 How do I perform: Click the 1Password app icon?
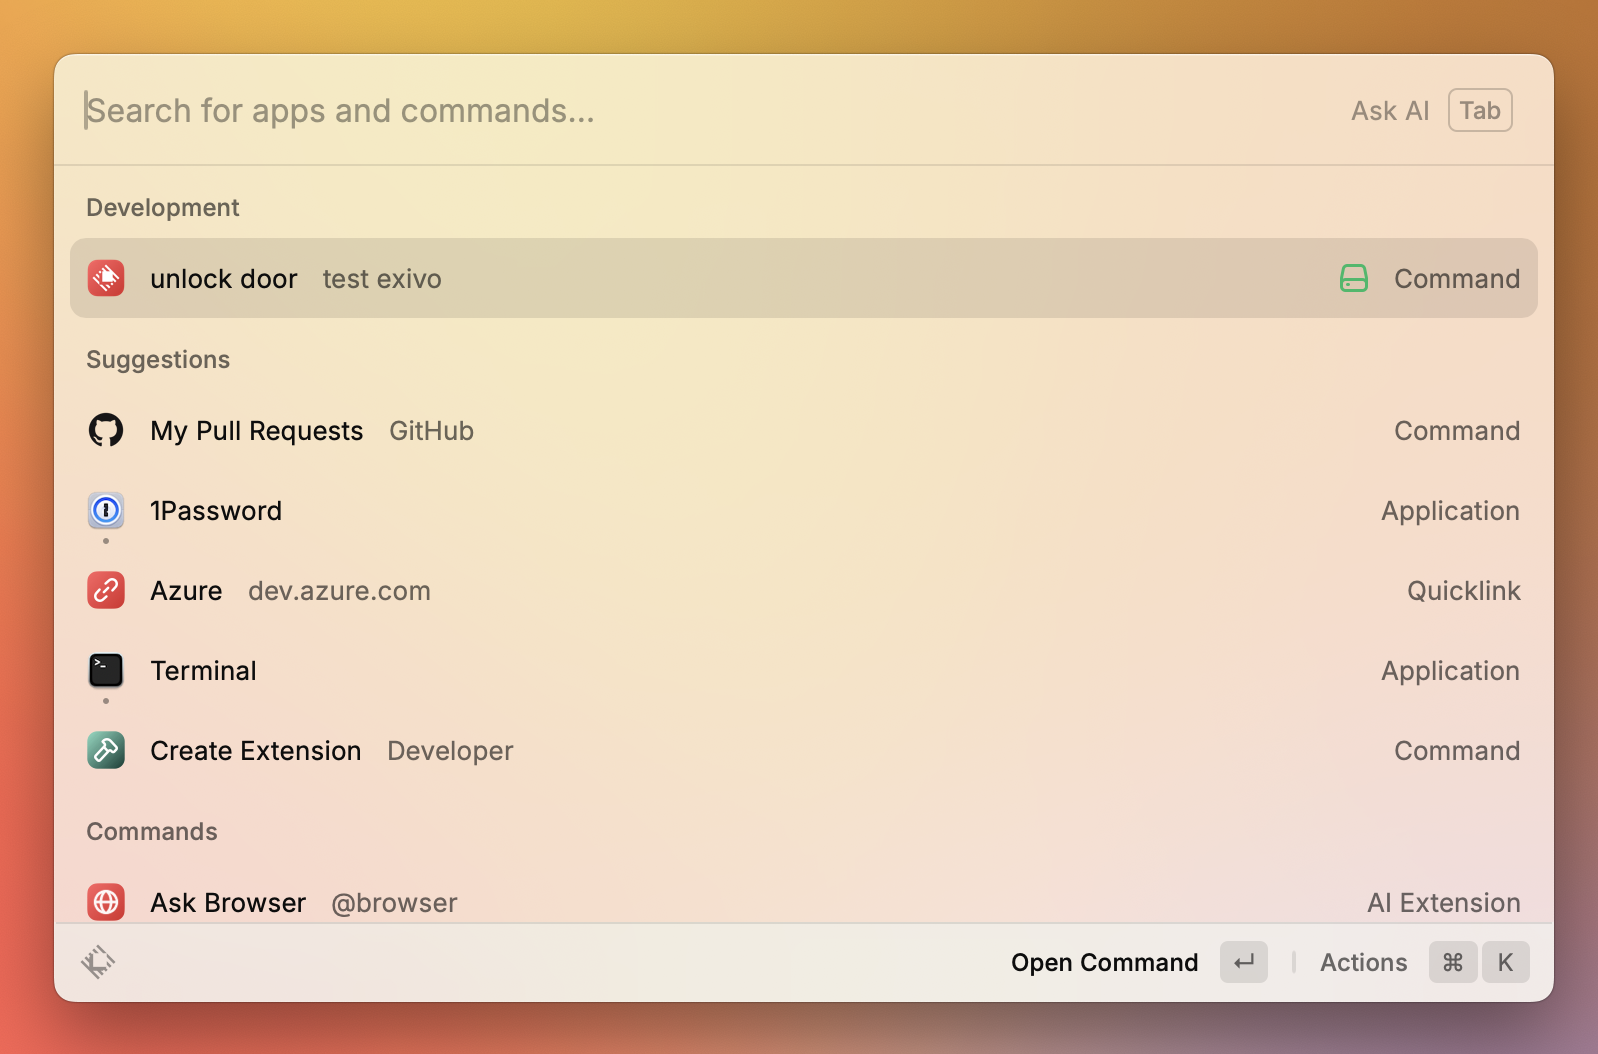coord(106,510)
